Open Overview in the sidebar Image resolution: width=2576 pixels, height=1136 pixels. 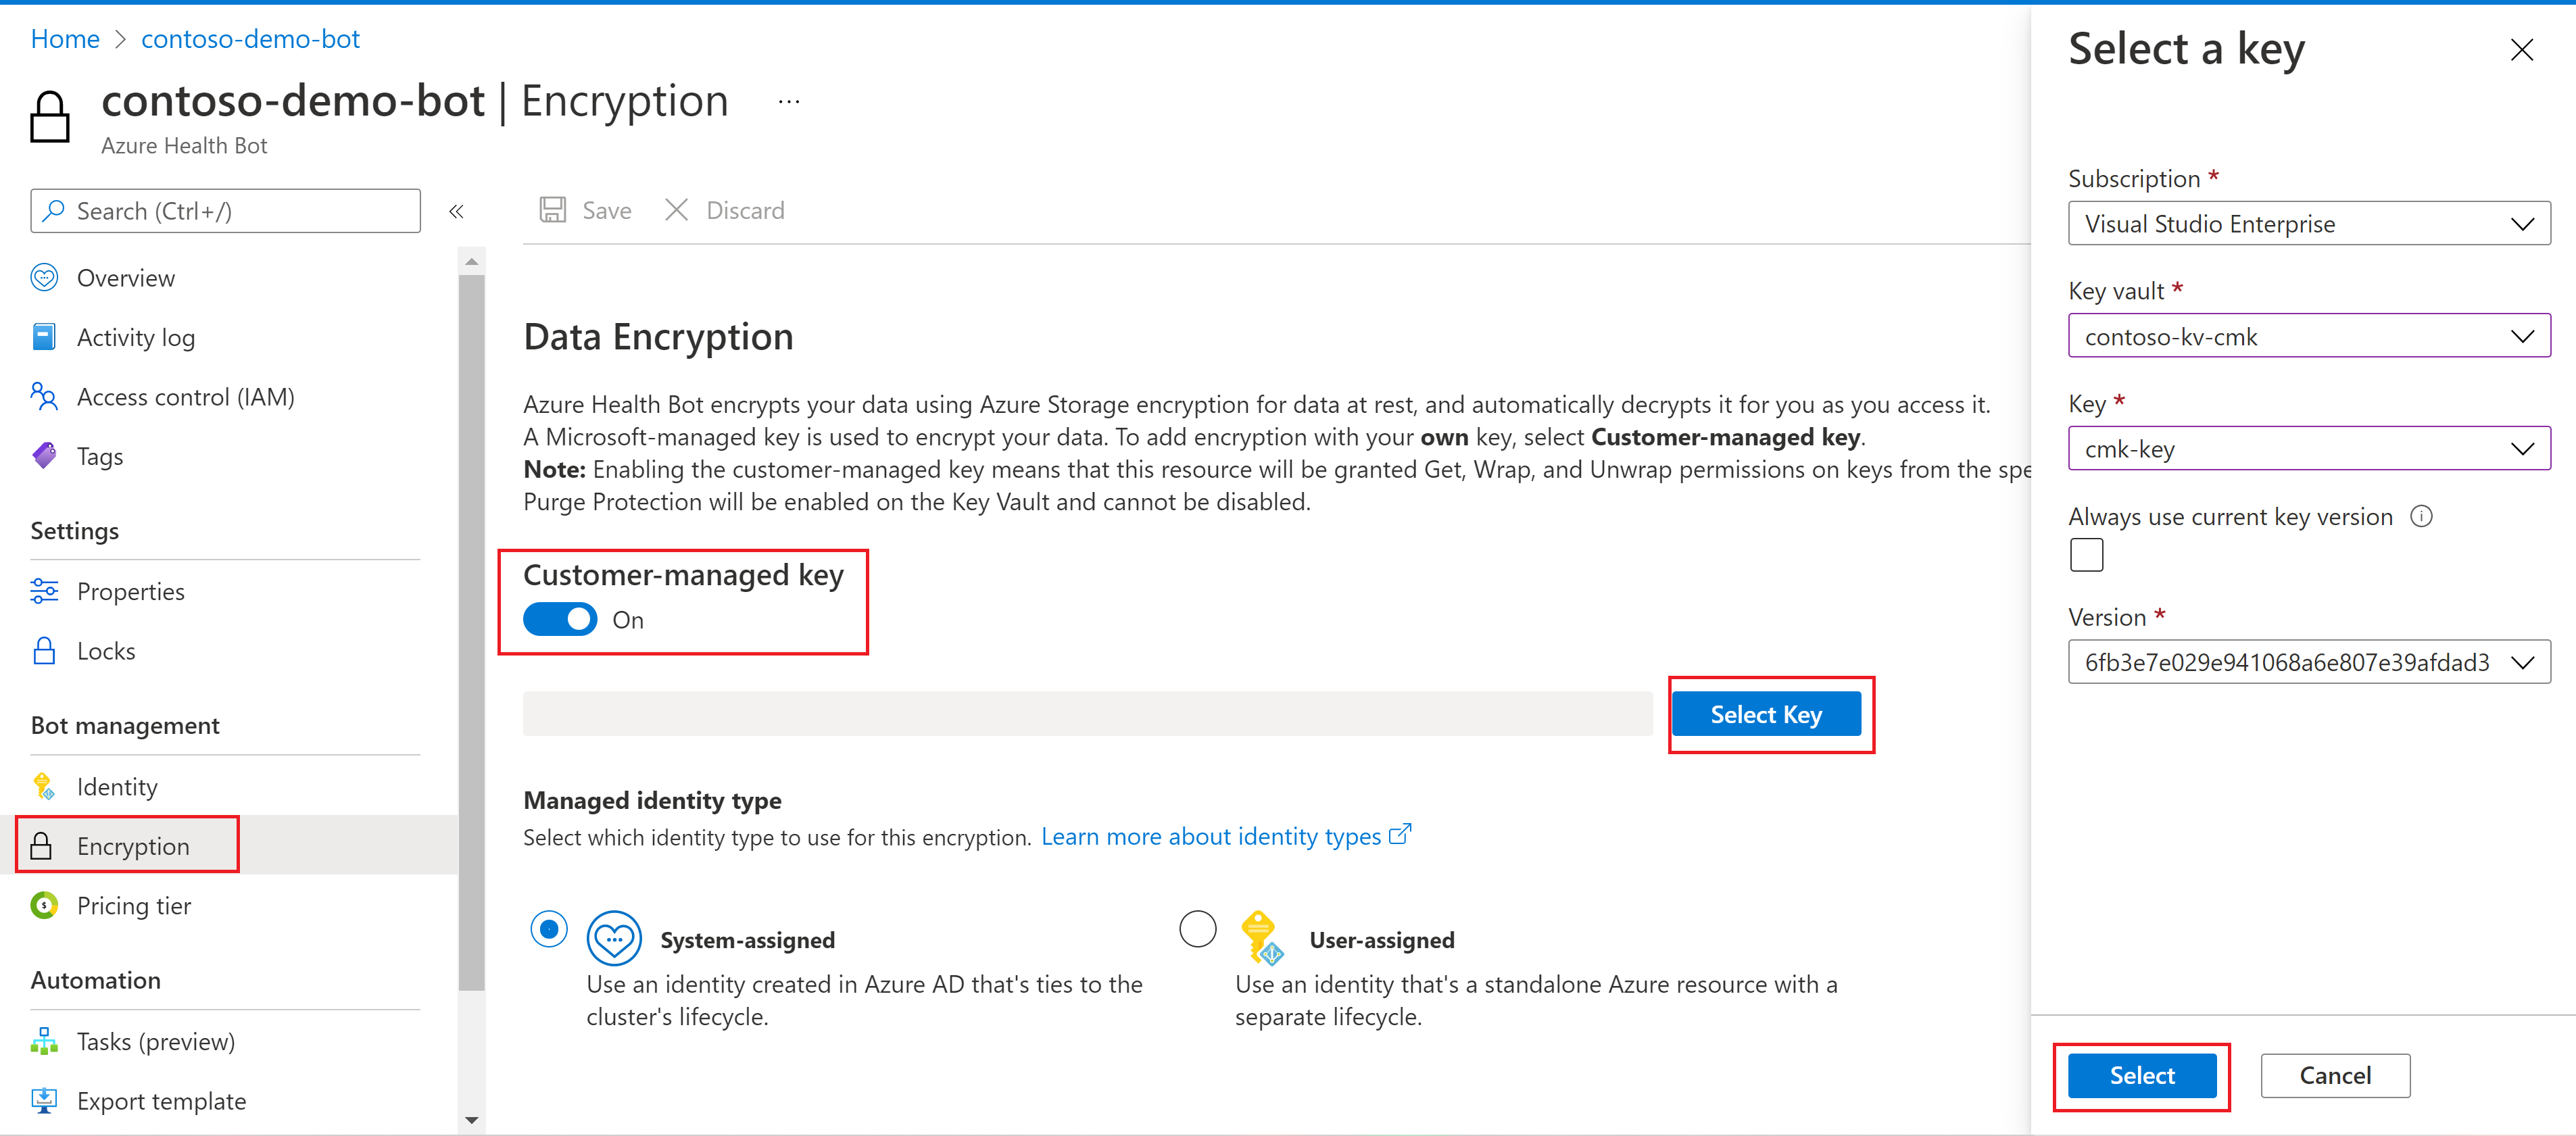pyautogui.click(x=126, y=278)
